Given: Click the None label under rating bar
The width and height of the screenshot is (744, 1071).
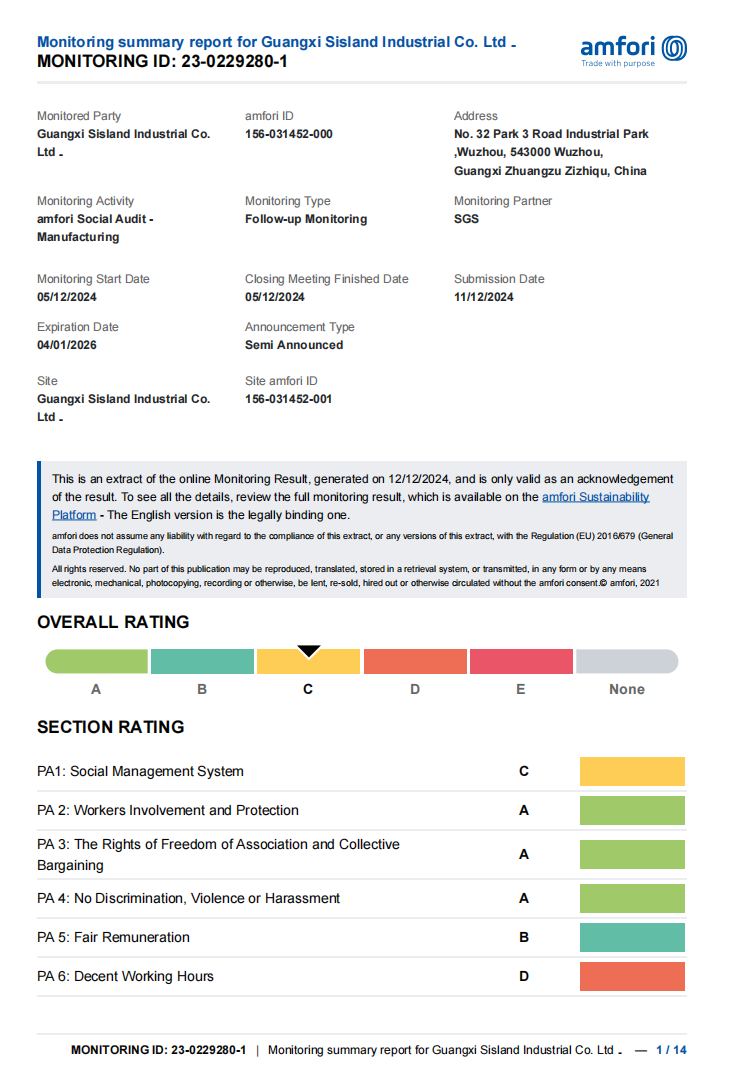Looking at the screenshot, I should (x=627, y=689).
